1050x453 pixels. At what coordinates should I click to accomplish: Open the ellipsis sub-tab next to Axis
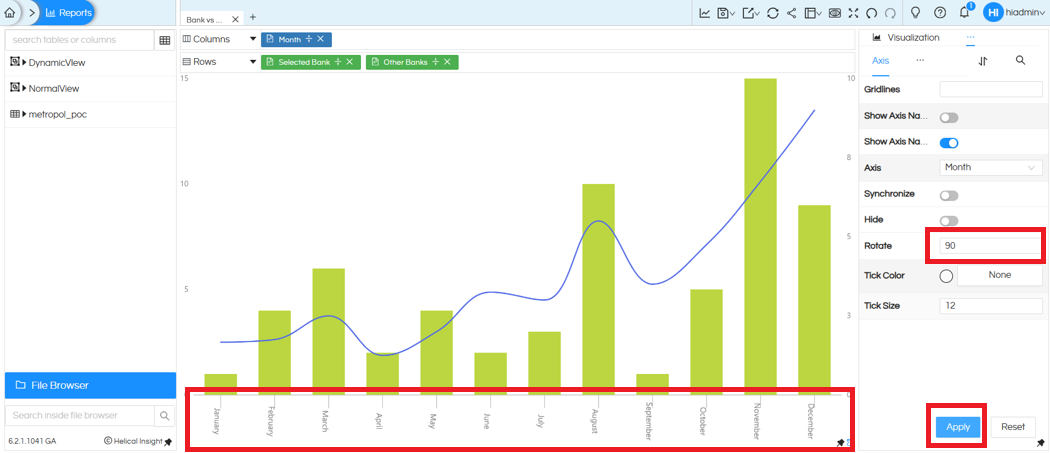point(920,60)
